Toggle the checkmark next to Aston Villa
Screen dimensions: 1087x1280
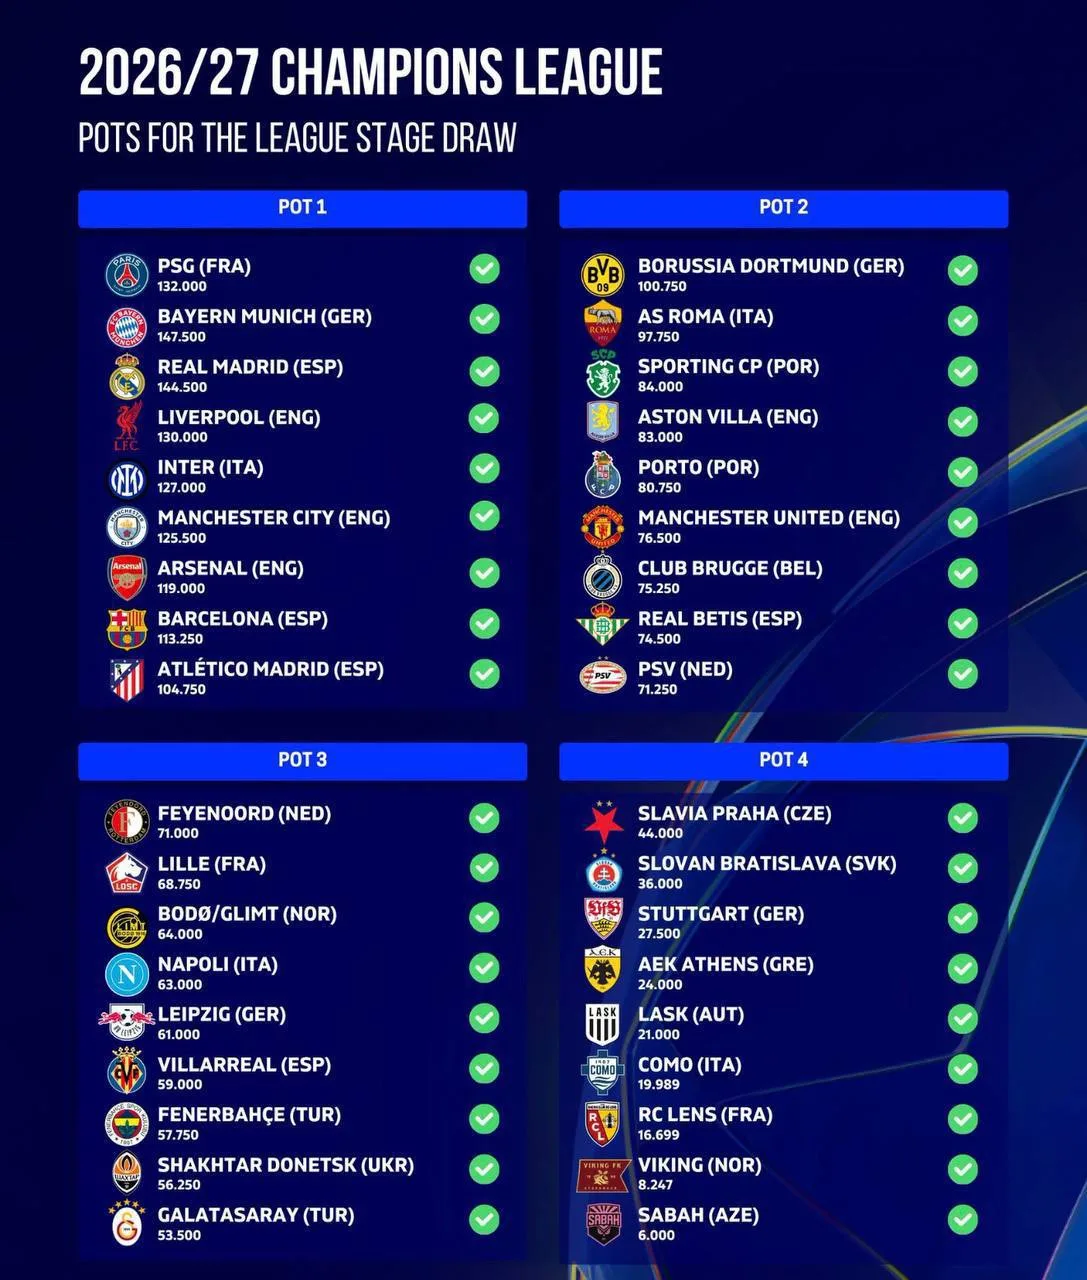click(963, 421)
